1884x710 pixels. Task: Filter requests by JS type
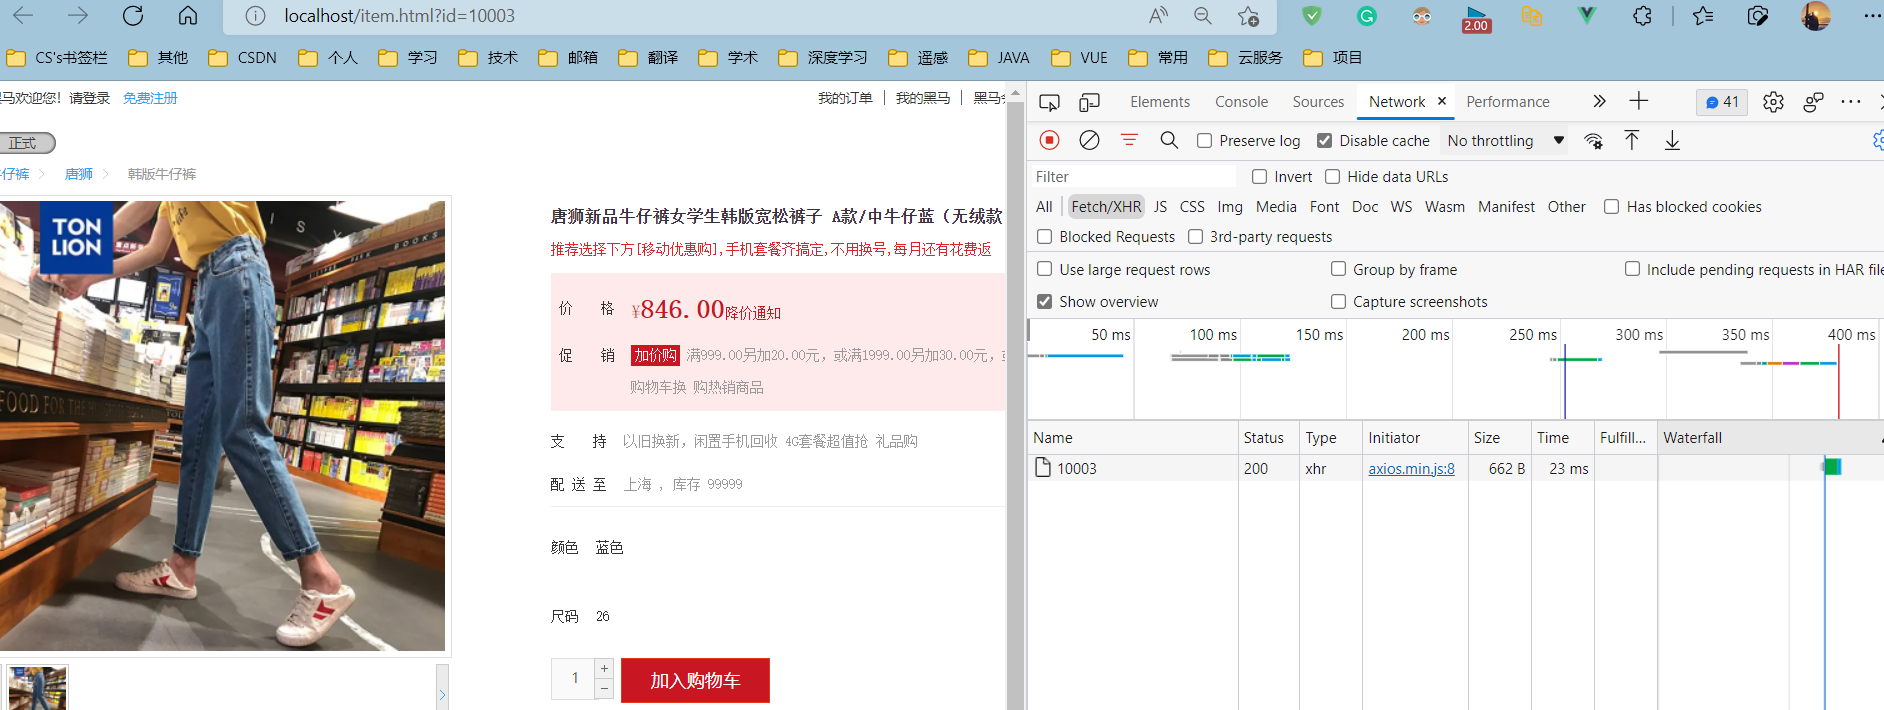click(x=1160, y=207)
